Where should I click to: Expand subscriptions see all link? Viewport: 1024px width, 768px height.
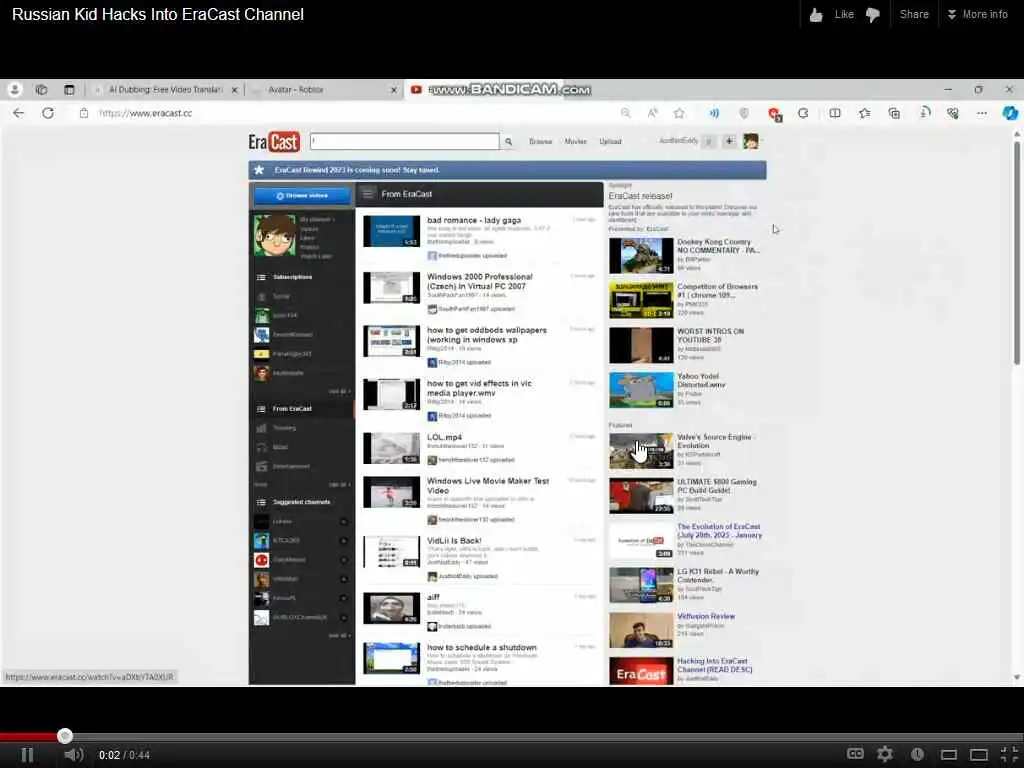click(x=339, y=391)
